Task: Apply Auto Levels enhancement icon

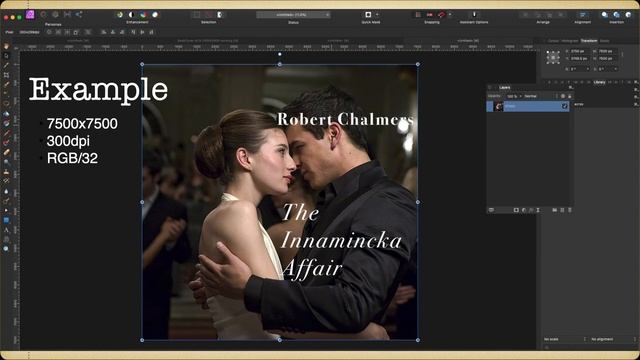Action: pyautogui.click(x=120, y=15)
